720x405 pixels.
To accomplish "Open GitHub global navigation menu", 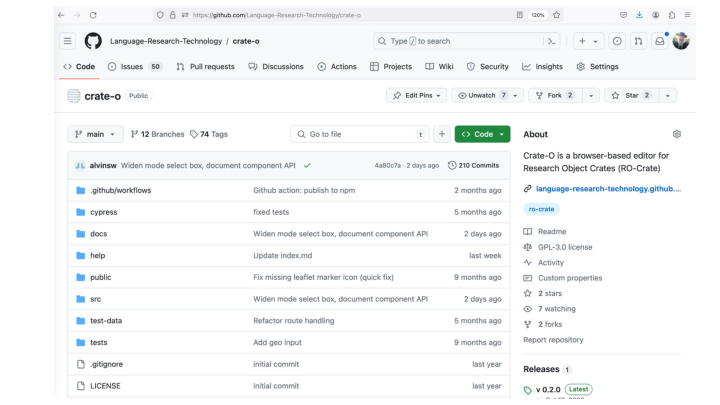I will (x=68, y=41).
